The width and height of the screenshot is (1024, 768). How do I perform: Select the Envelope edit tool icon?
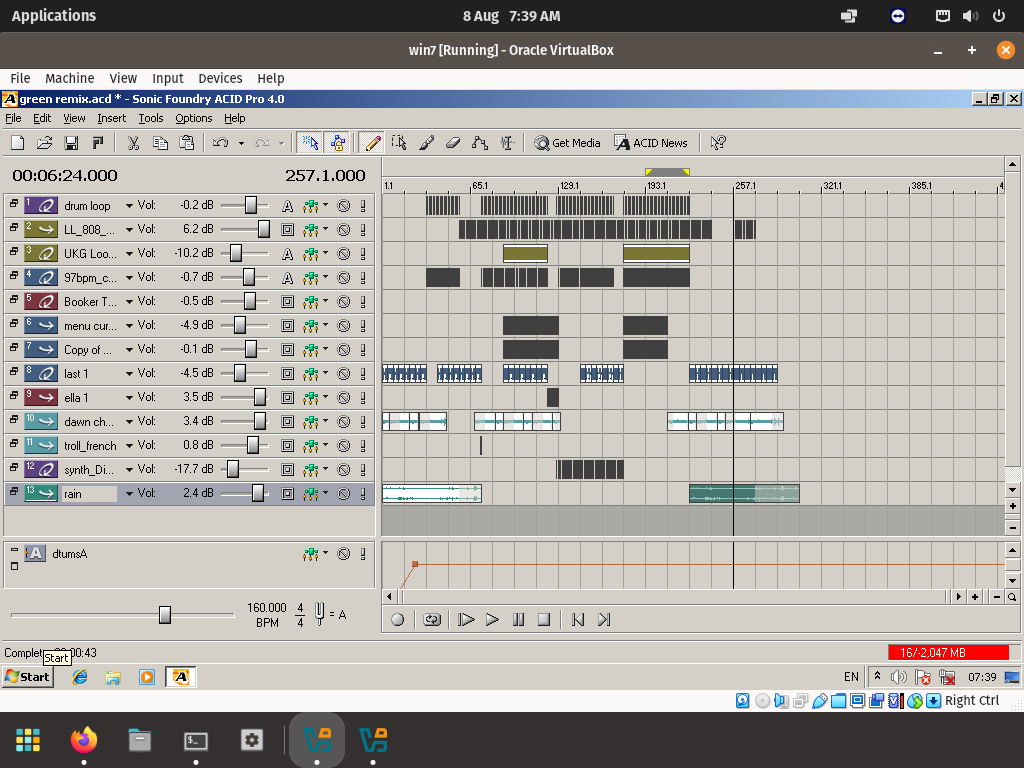point(480,142)
